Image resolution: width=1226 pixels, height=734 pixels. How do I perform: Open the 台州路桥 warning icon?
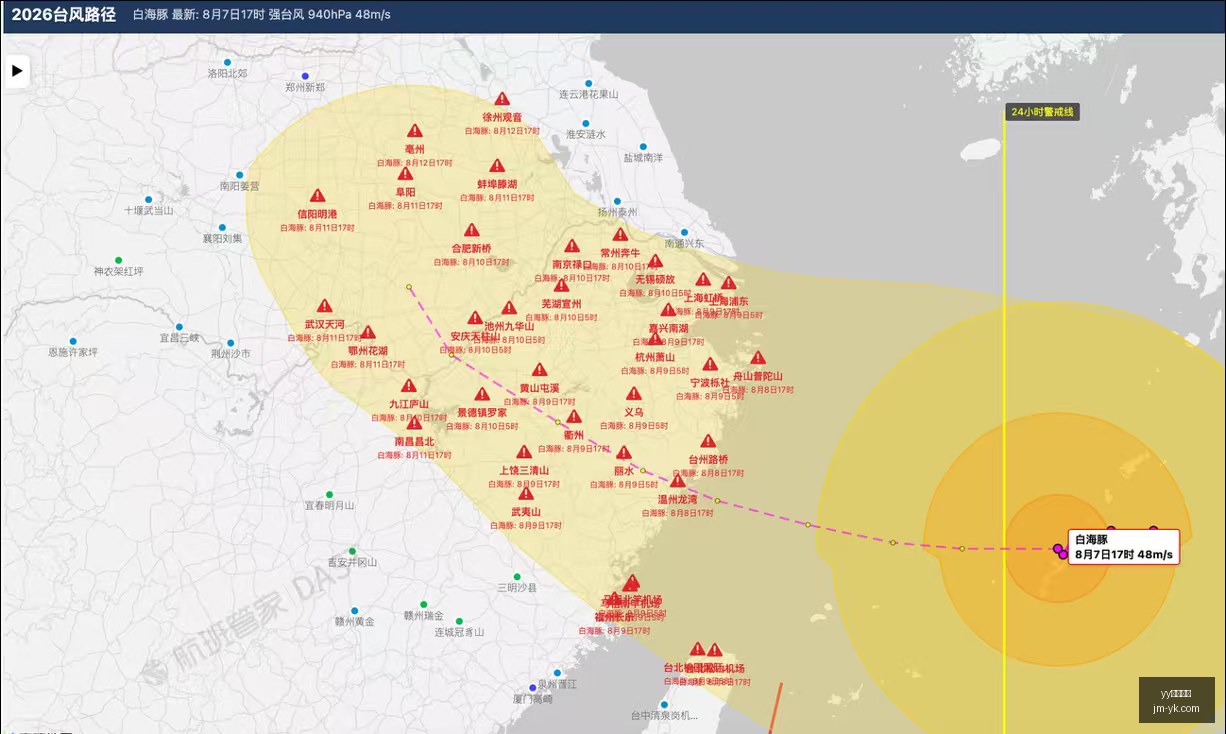click(x=708, y=441)
